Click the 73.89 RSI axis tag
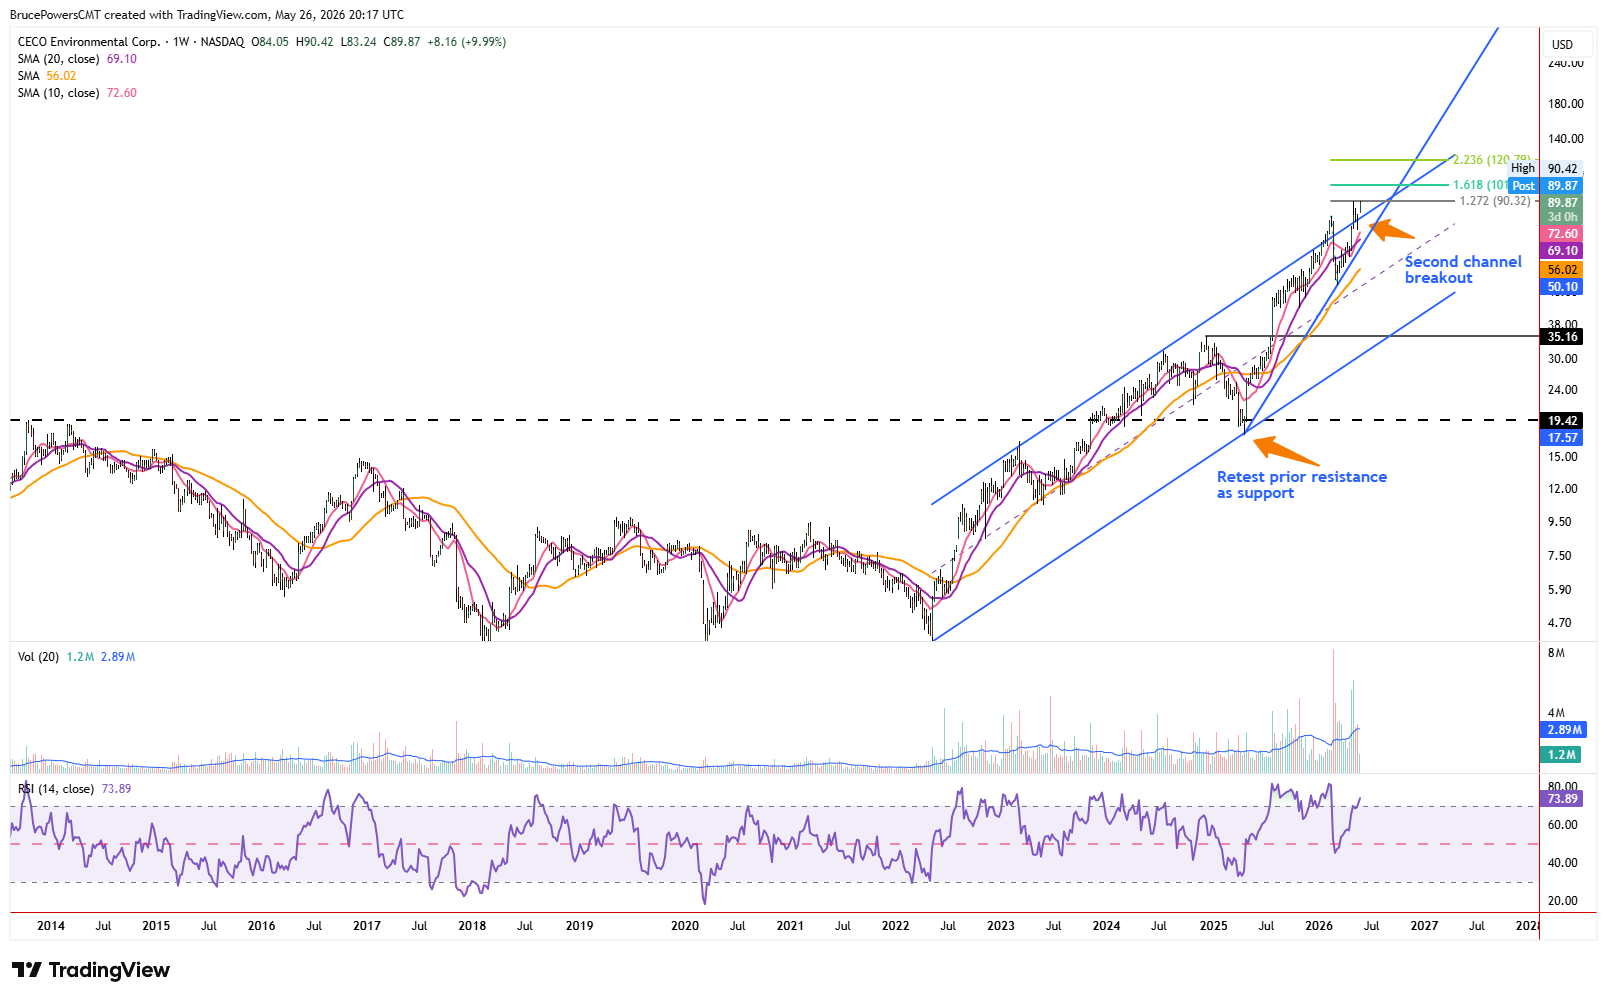Image resolution: width=1607 pixels, height=1000 pixels. click(1562, 799)
